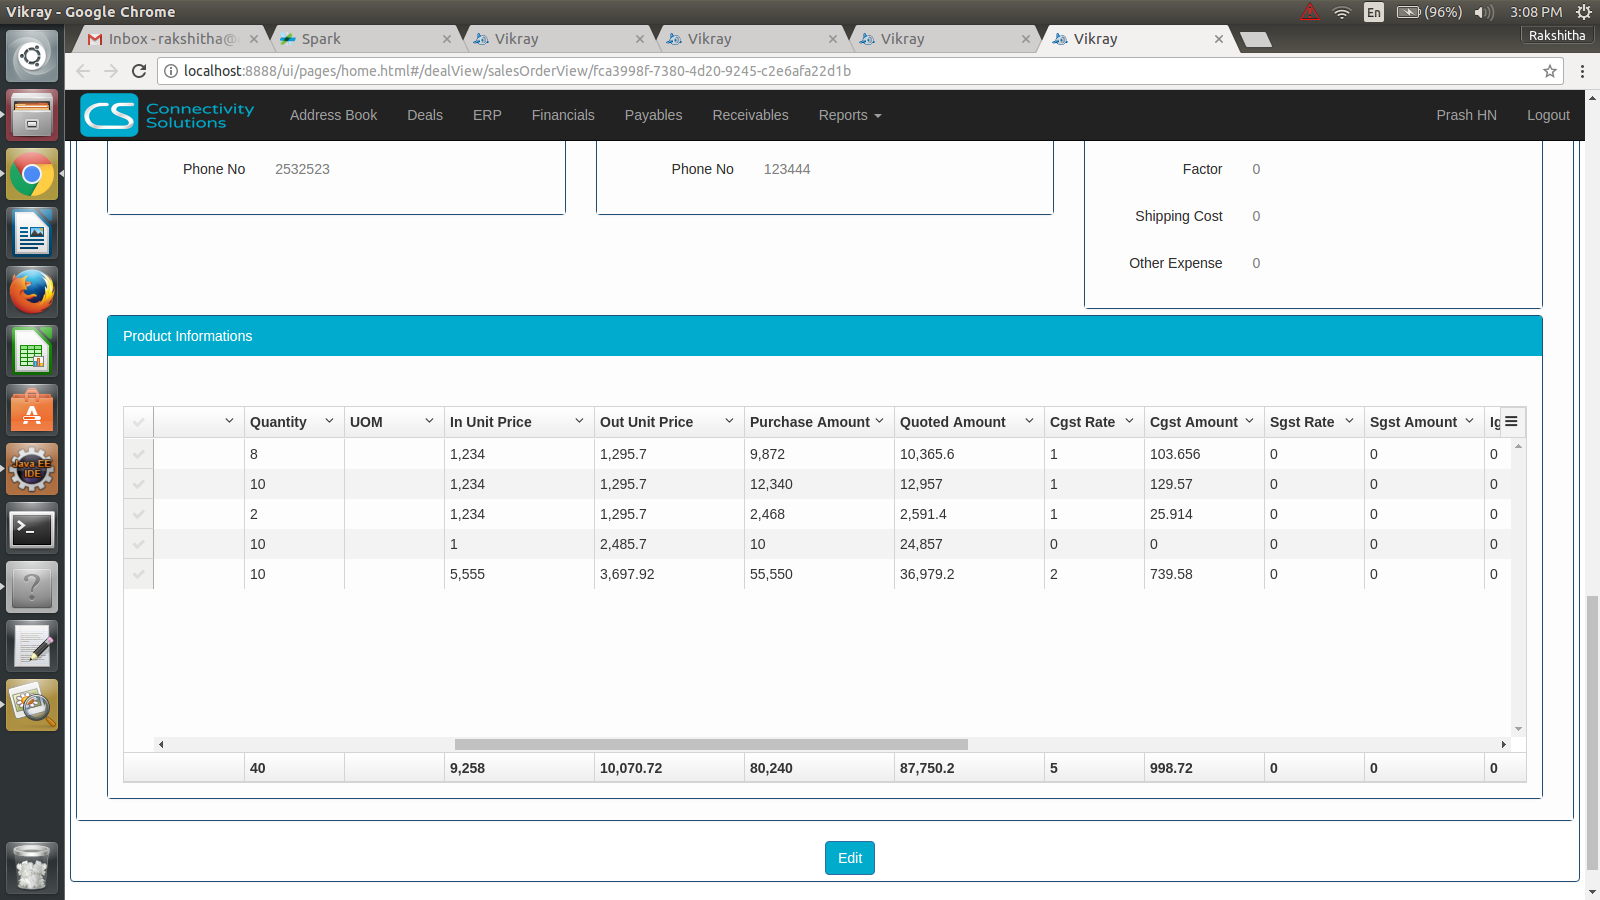Image resolution: width=1600 pixels, height=900 pixels.
Task: Reload the page with the refresh icon
Action: (139, 71)
